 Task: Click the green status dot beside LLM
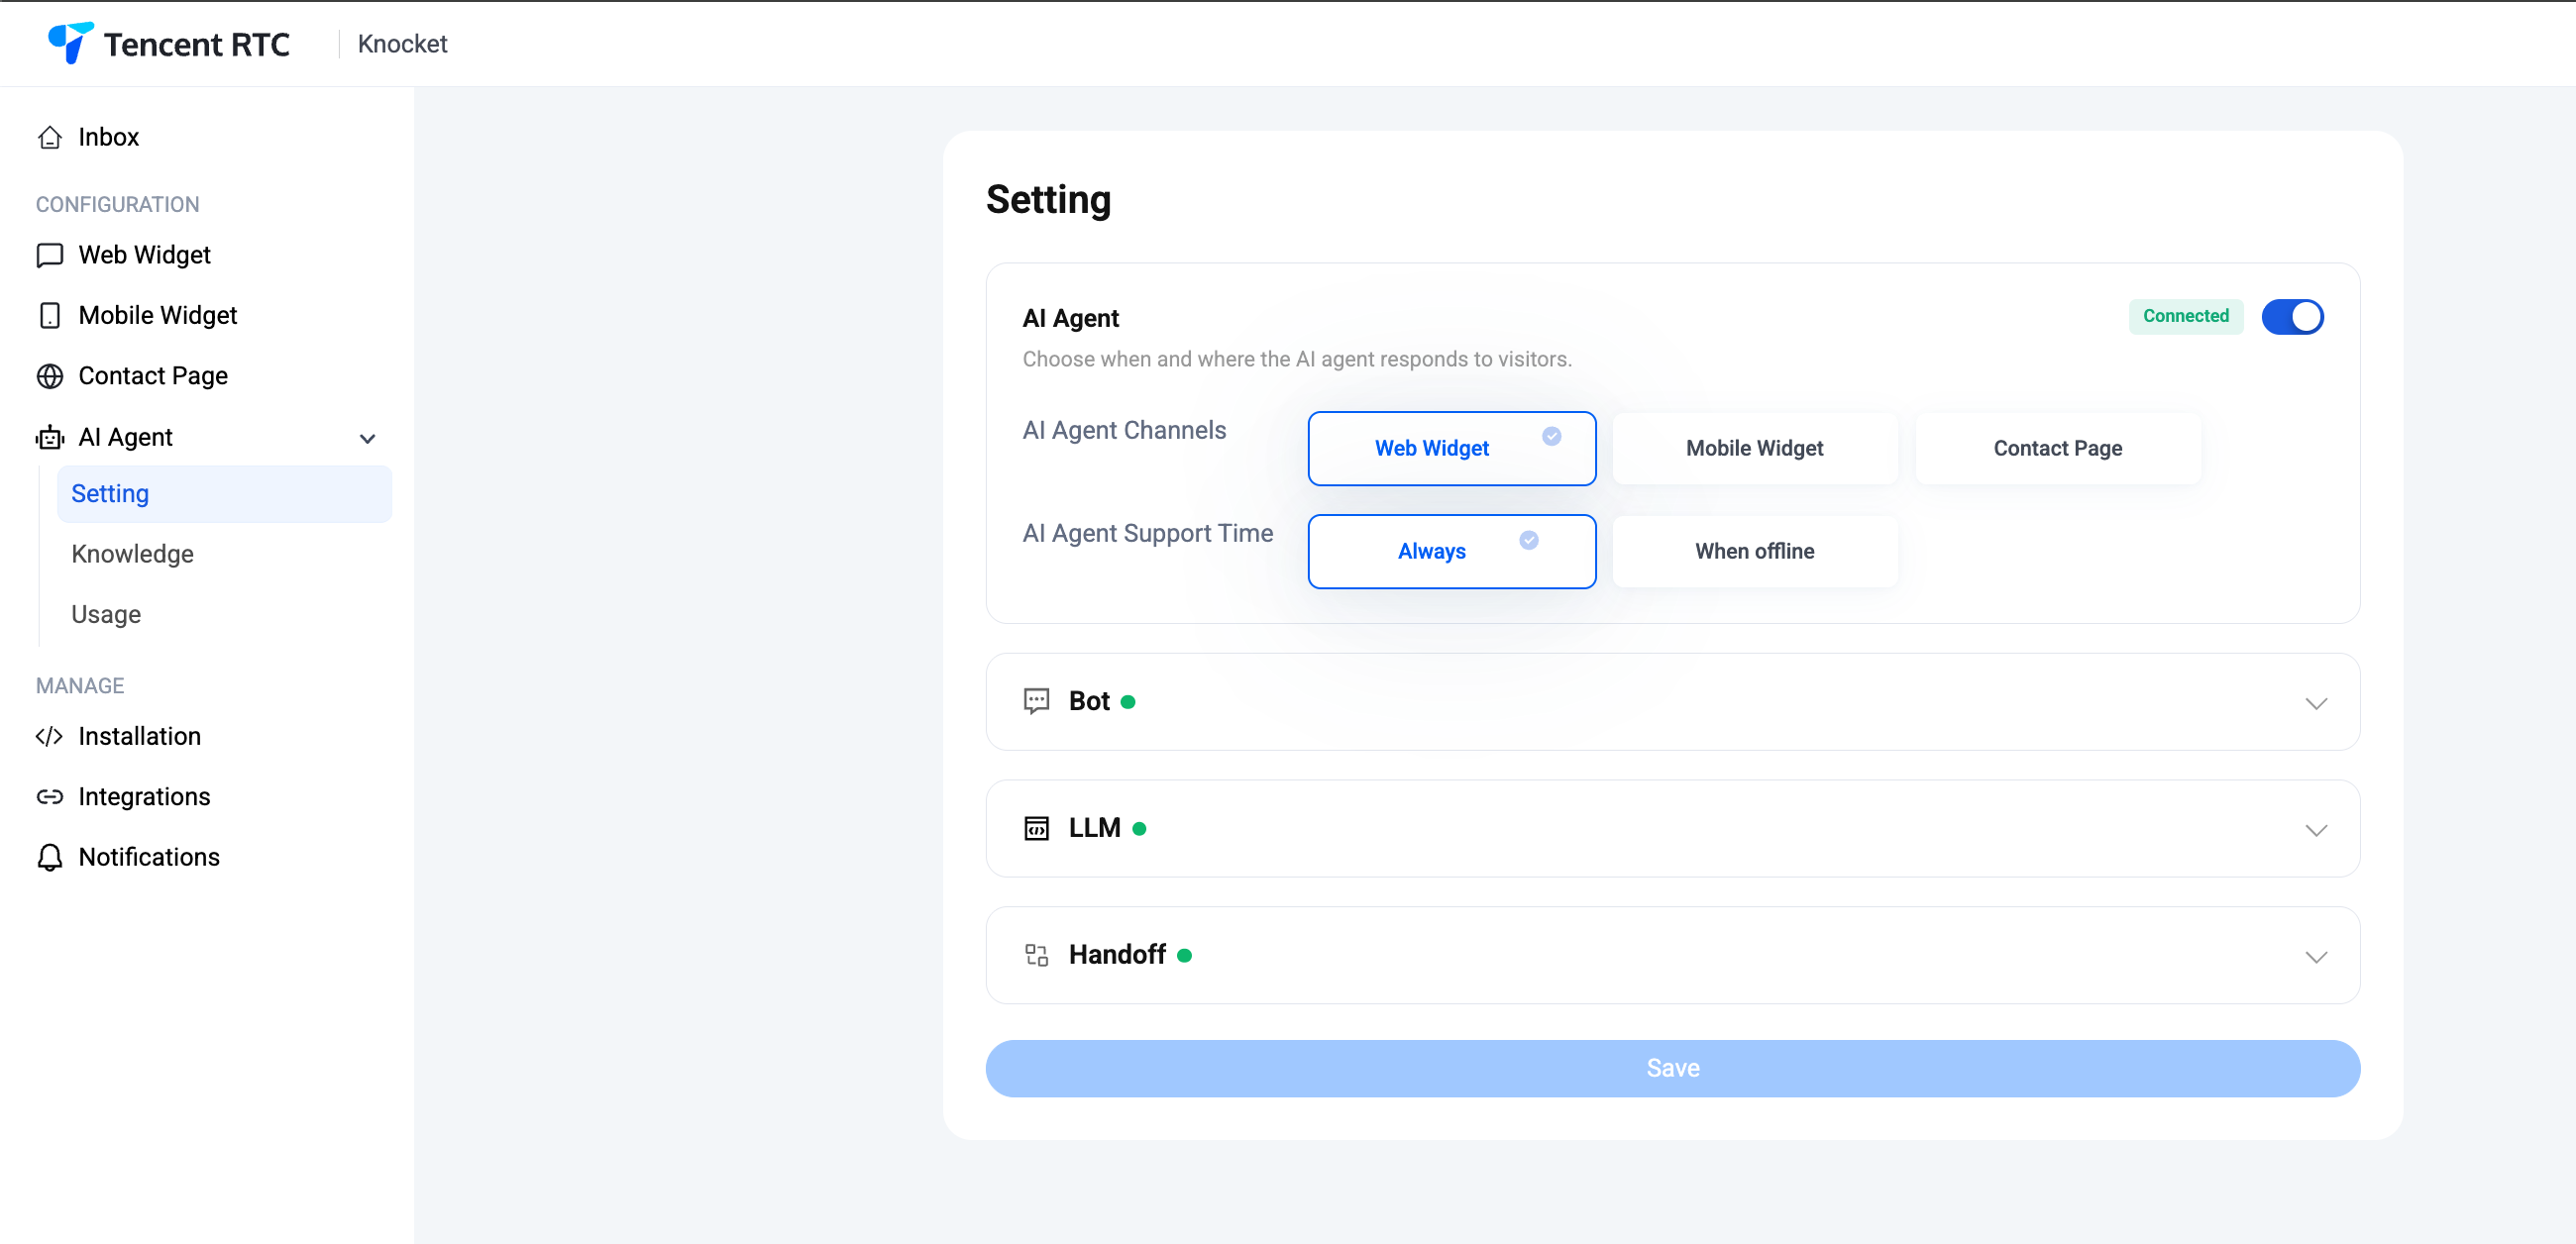pyautogui.click(x=1139, y=829)
